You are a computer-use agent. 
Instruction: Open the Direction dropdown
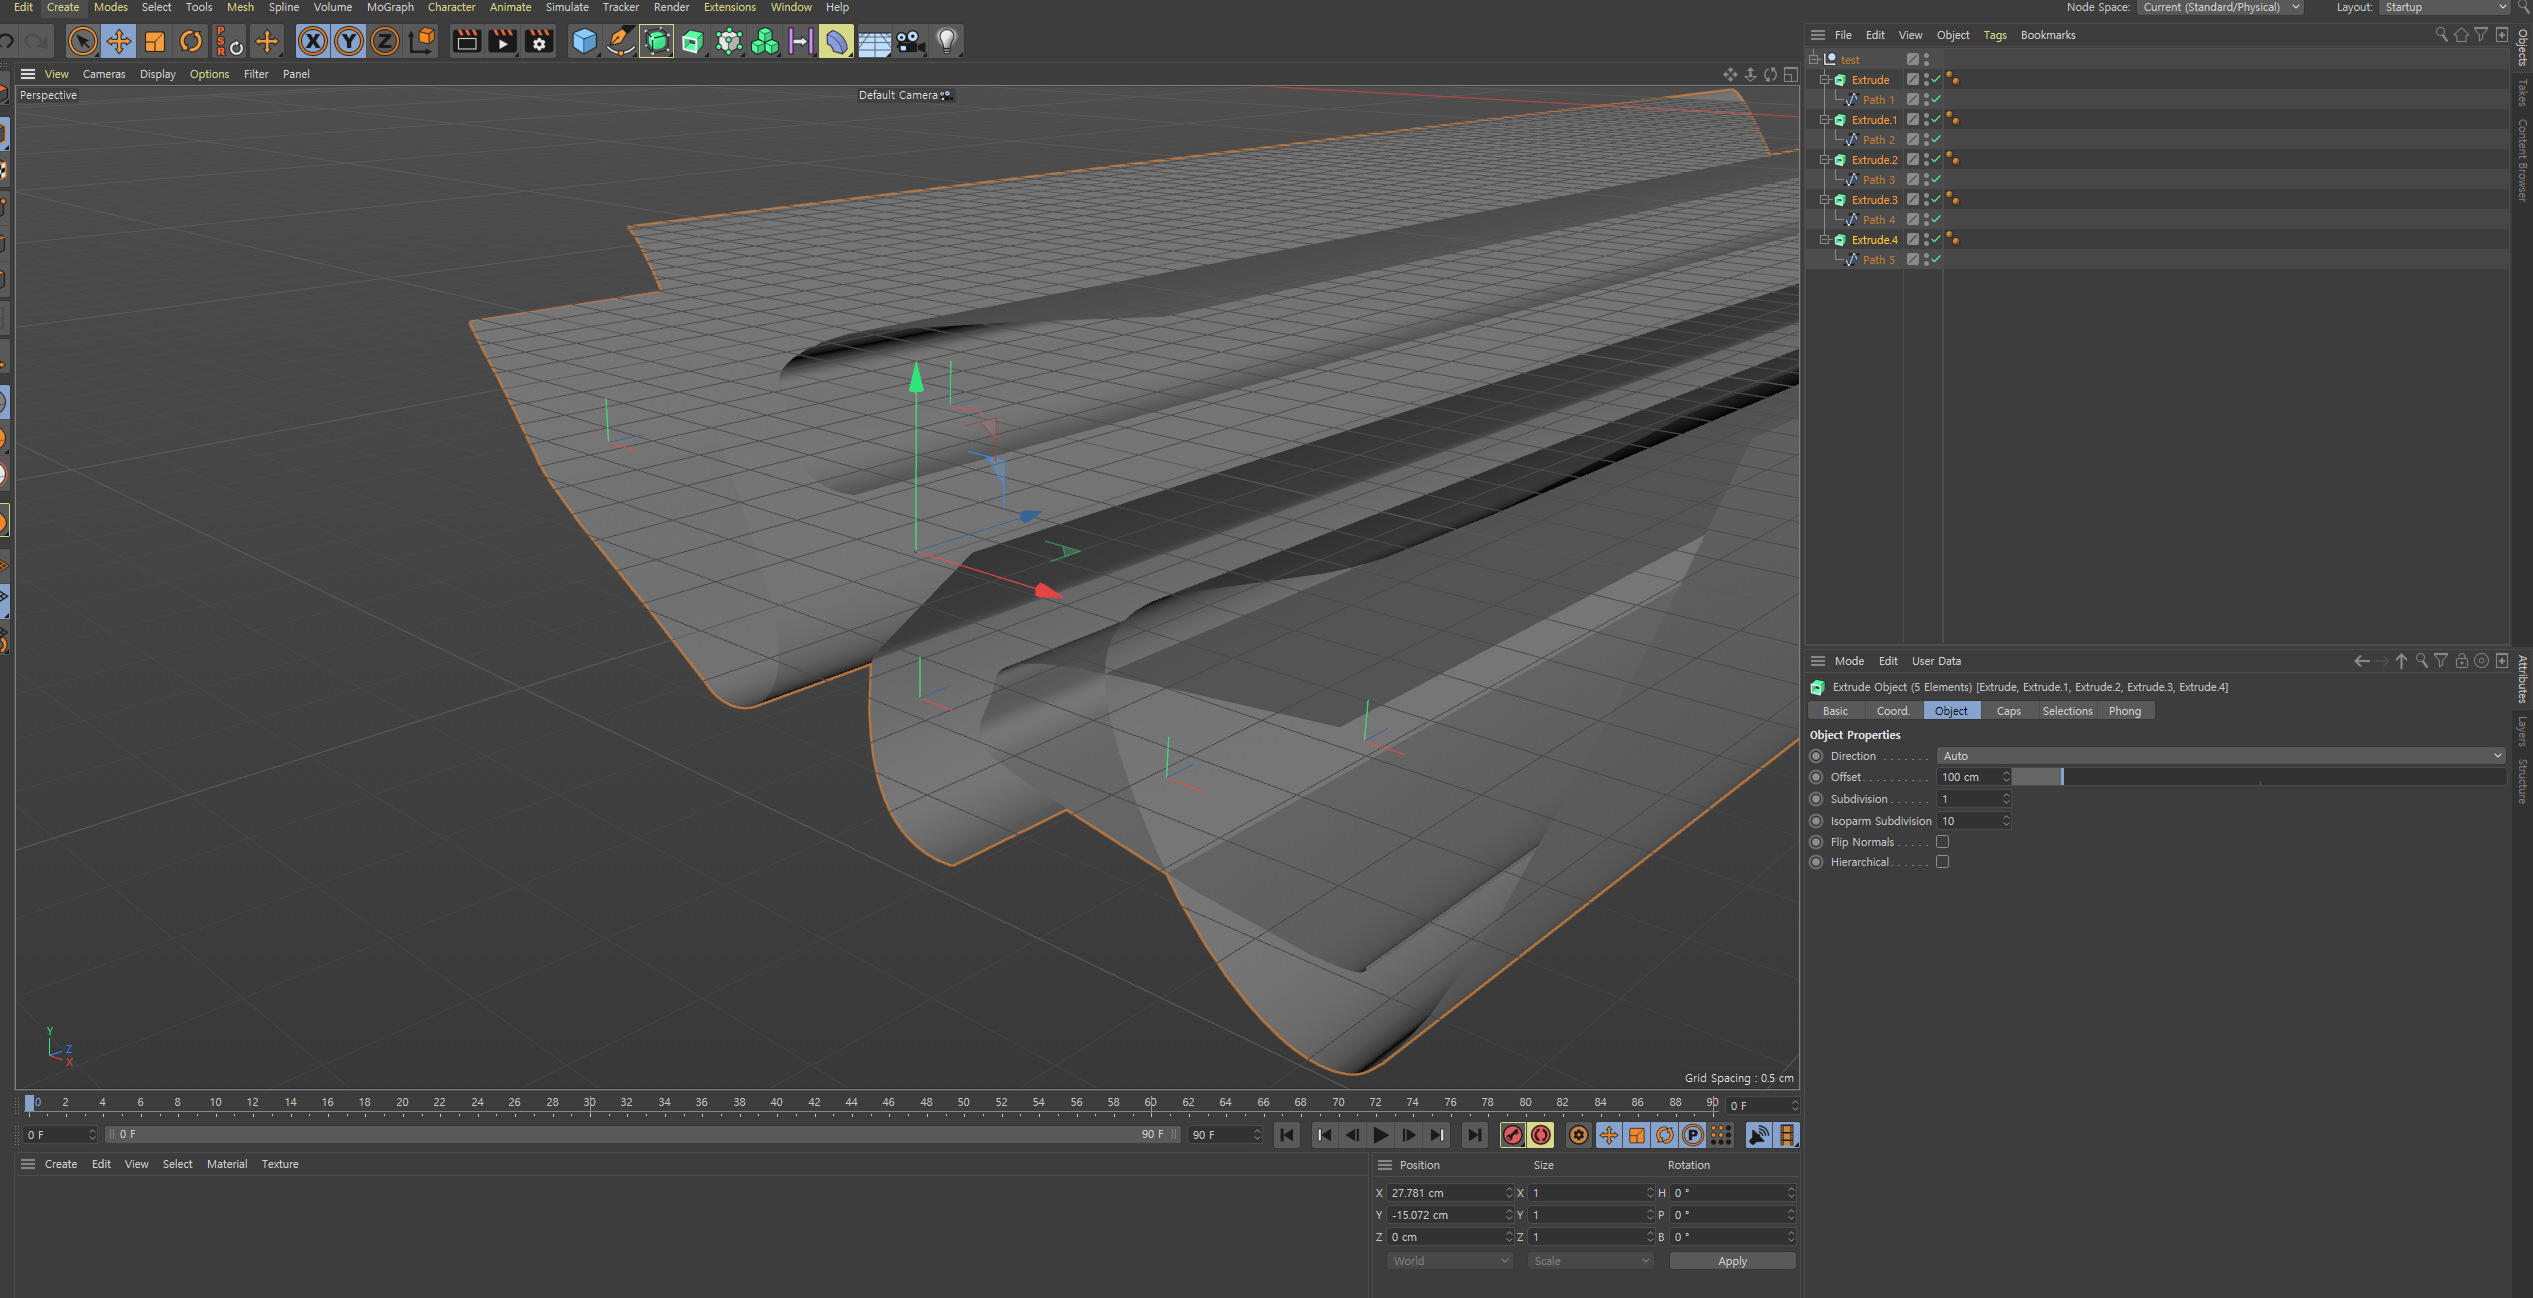click(x=2220, y=756)
